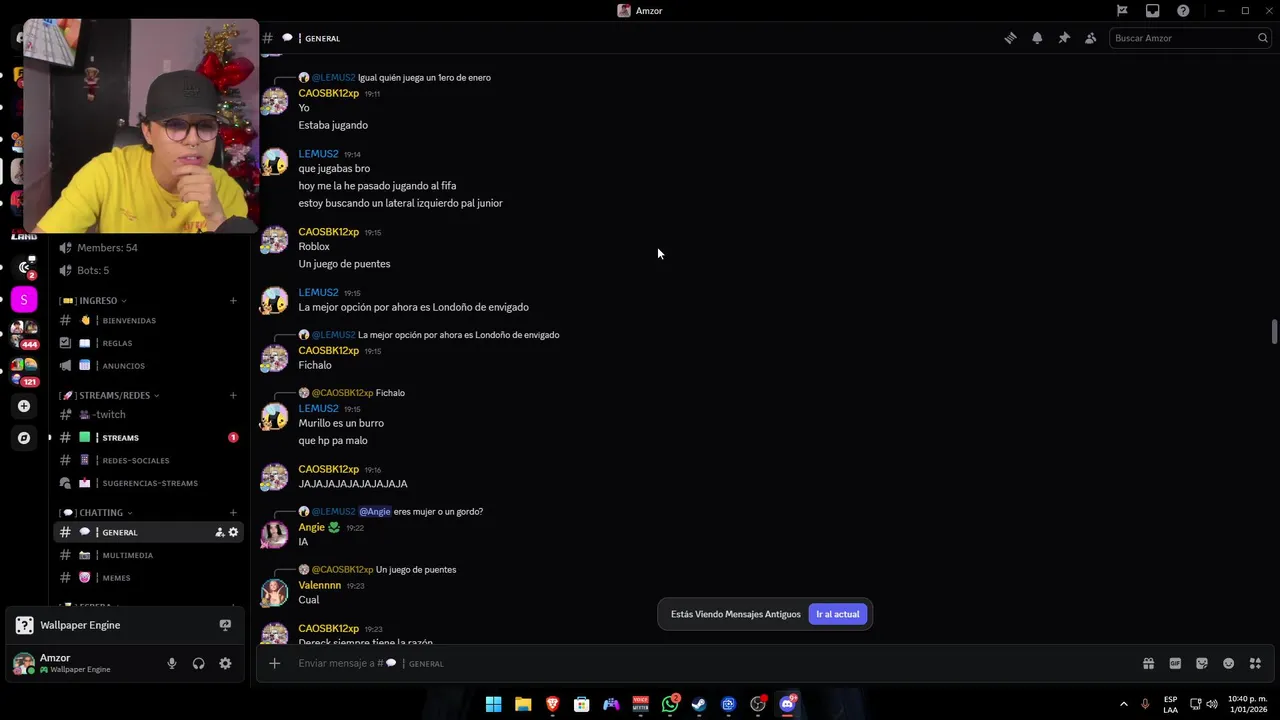Create invite for GENERAL channel
Screen dimensions: 1280x720
point(220,532)
